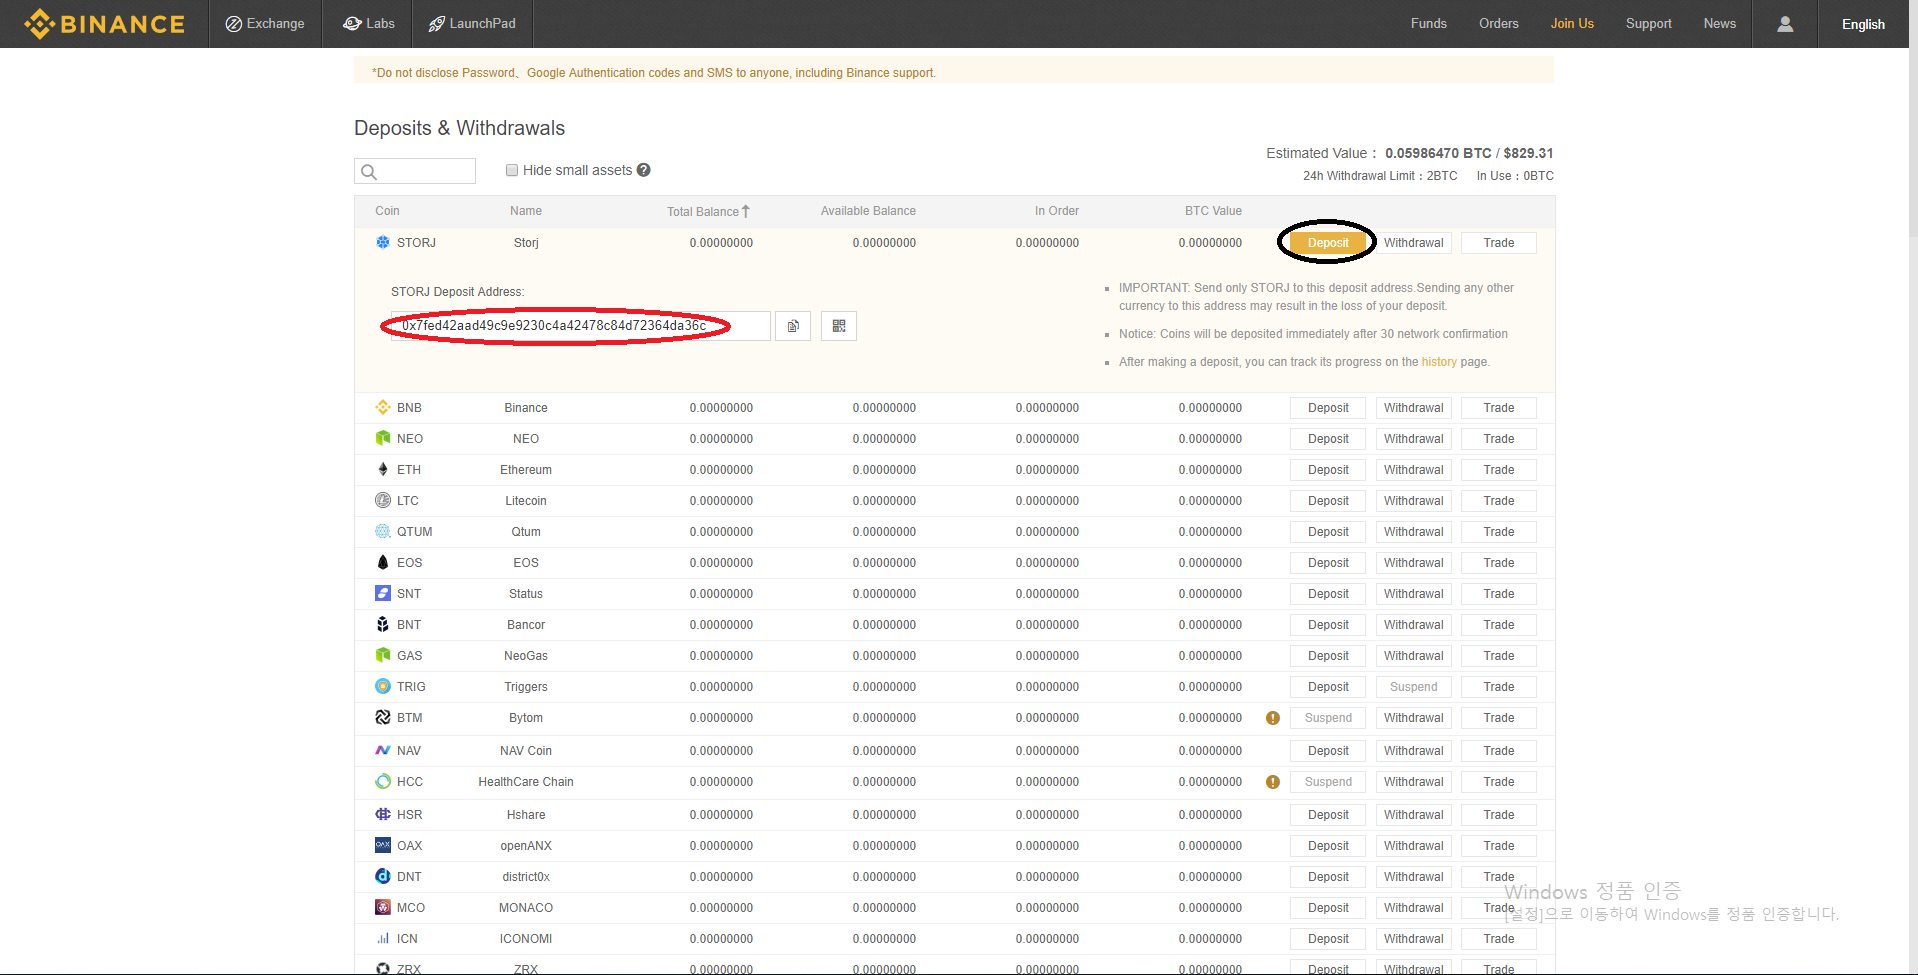Click Suspend deposit button for BTM
Viewport: 1918px width, 975px height.
coord(1328,718)
